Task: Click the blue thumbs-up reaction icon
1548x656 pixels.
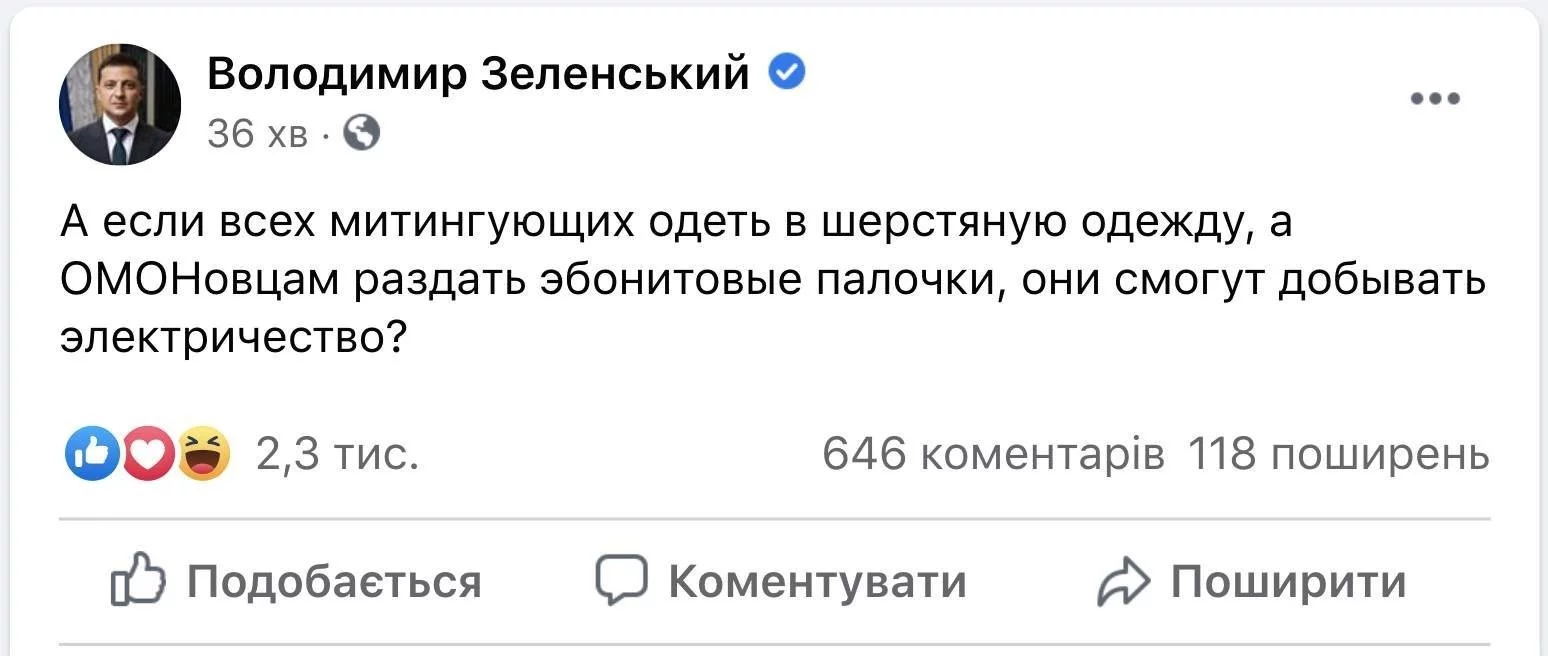Action: coord(90,455)
